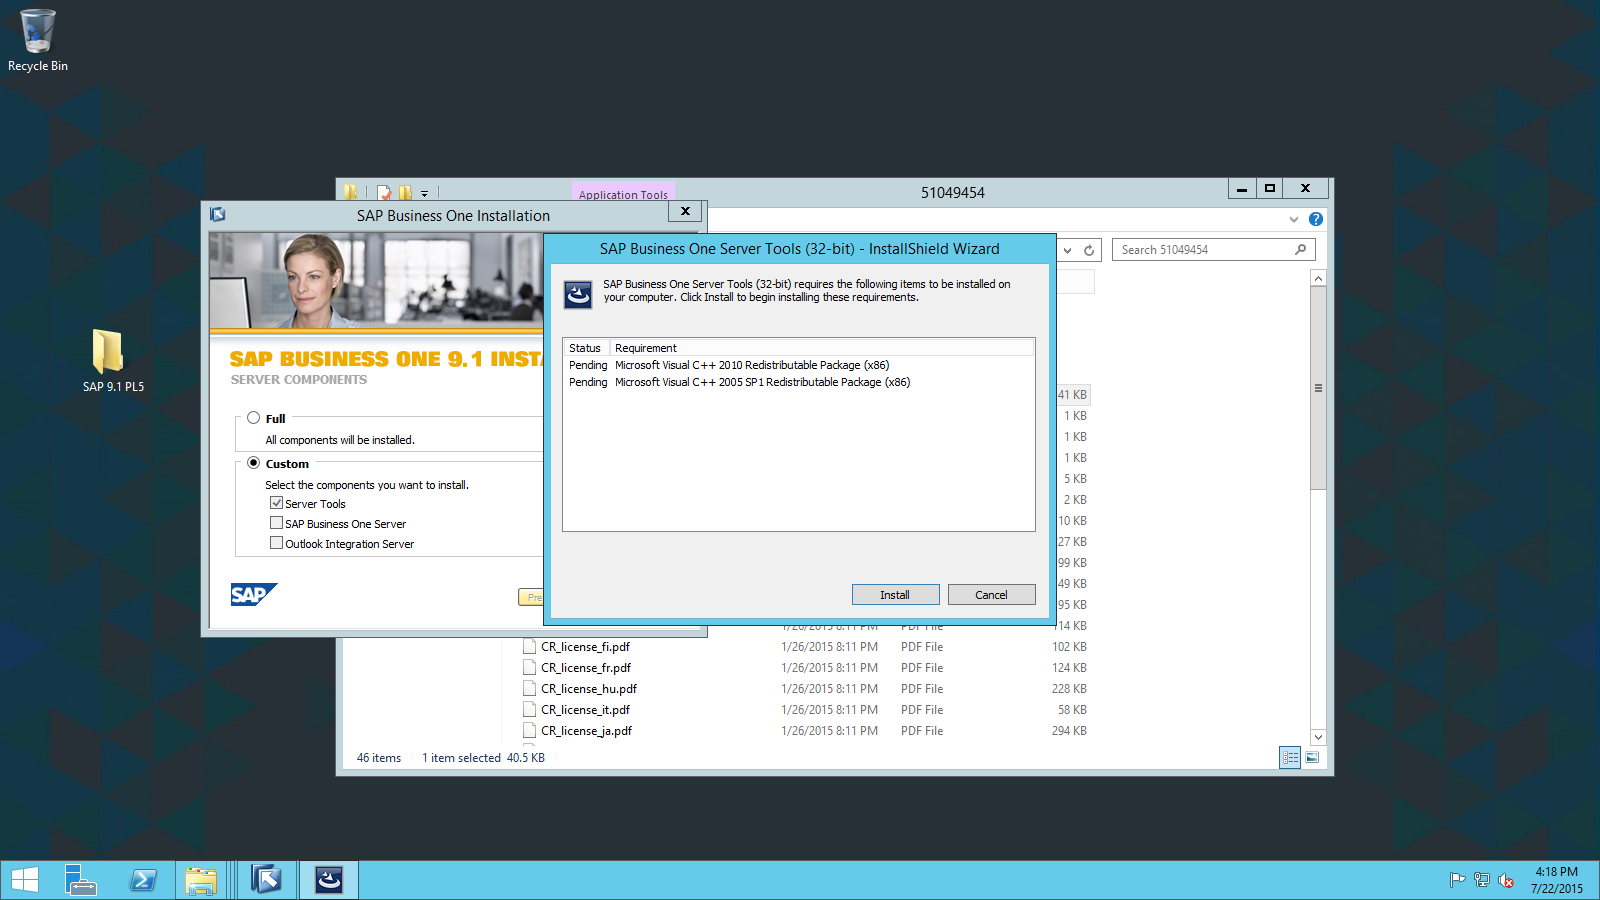Click the Action Center flag tray icon
The width and height of the screenshot is (1600, 900).
(1457, 880)
